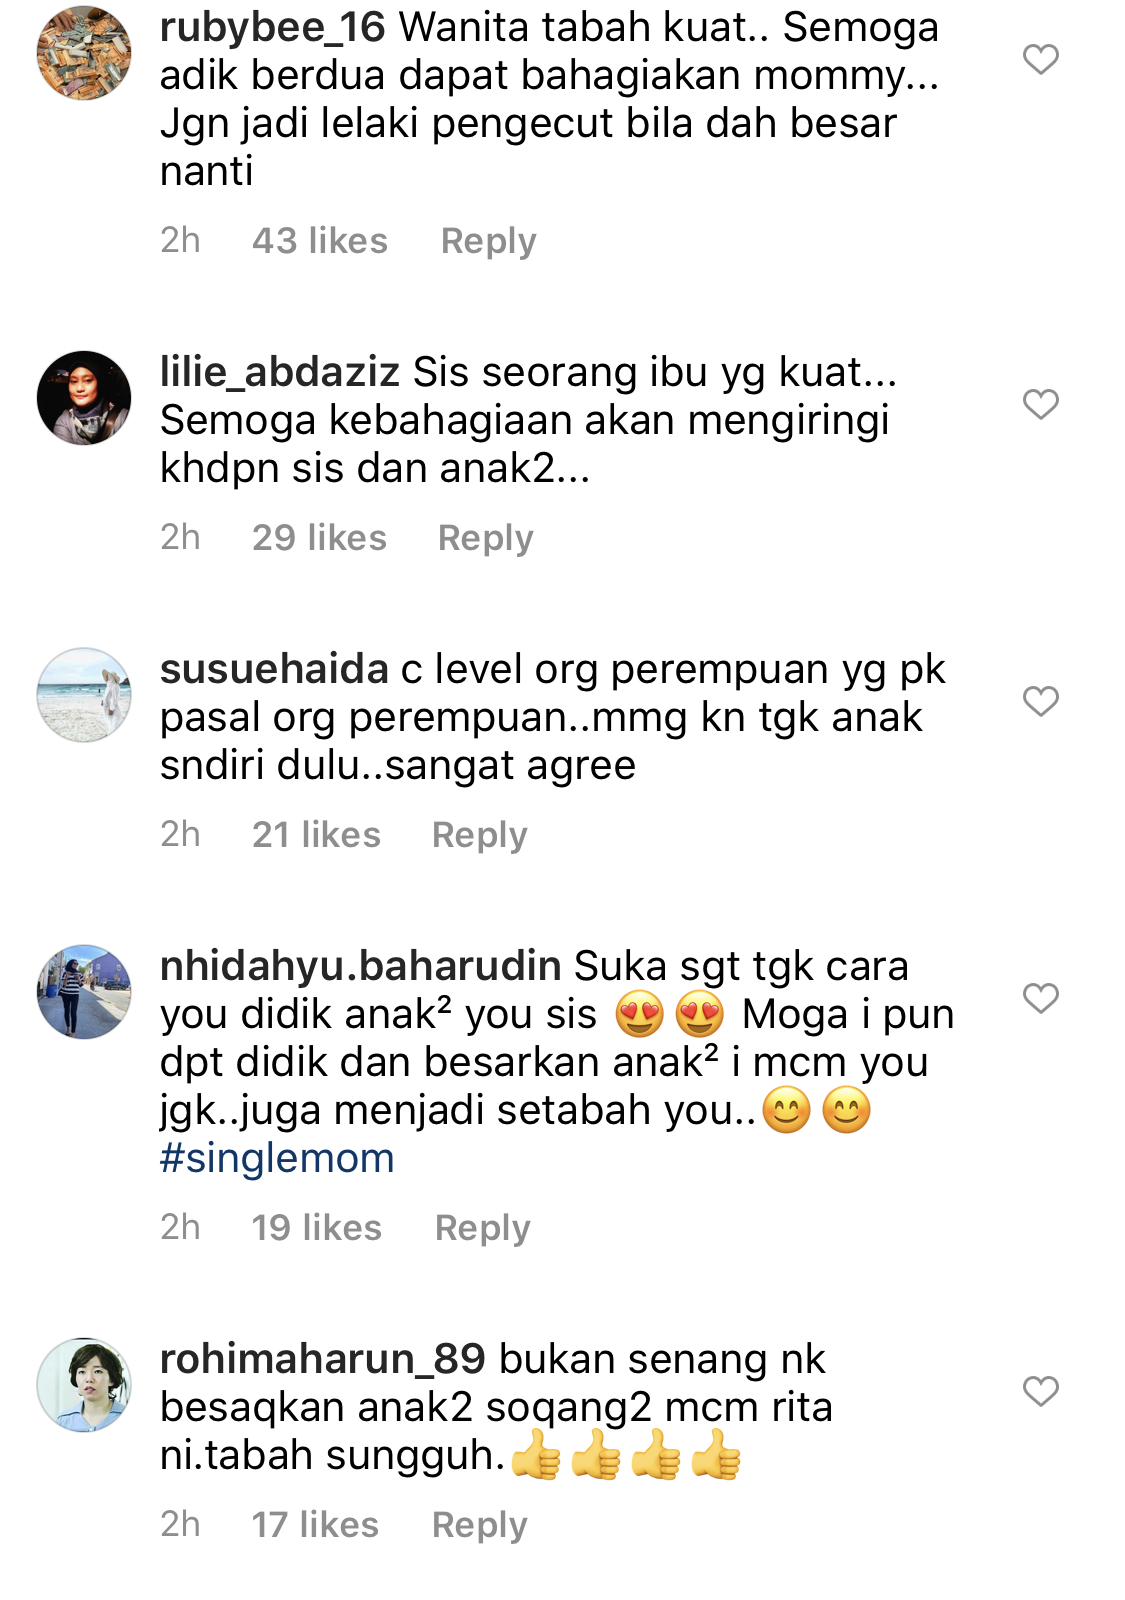Tap heart next to nhidahyu.baharudin's comment

tap(1041, 998)
